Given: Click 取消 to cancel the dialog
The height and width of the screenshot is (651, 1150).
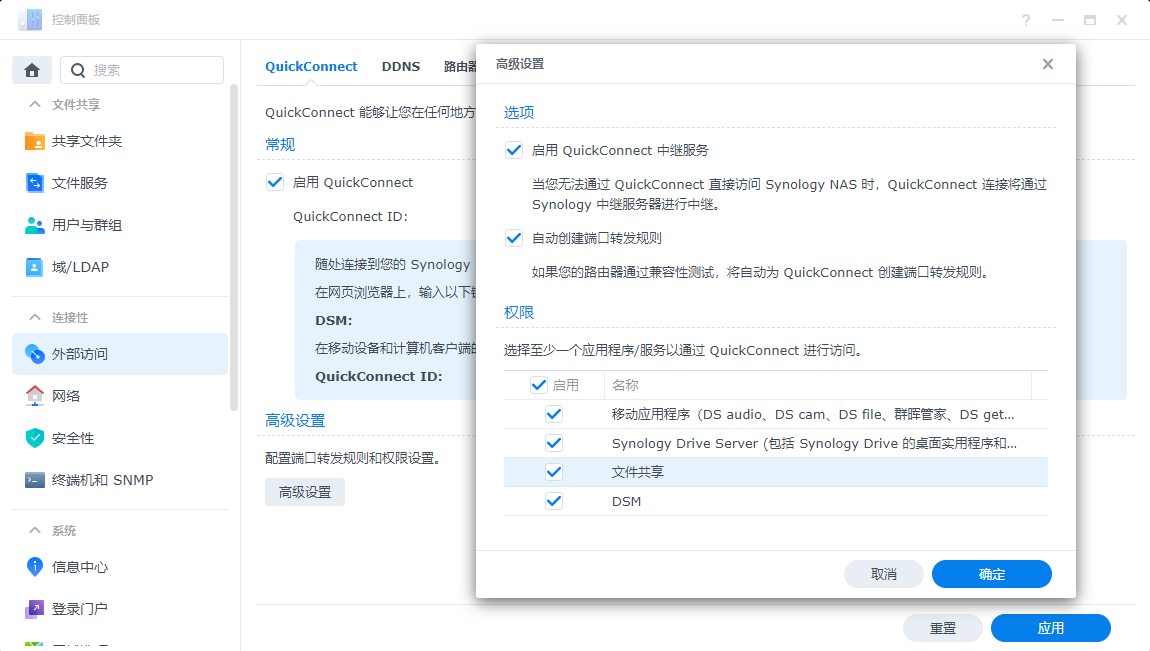Looking at the screenshot, I should click(884, 574).
